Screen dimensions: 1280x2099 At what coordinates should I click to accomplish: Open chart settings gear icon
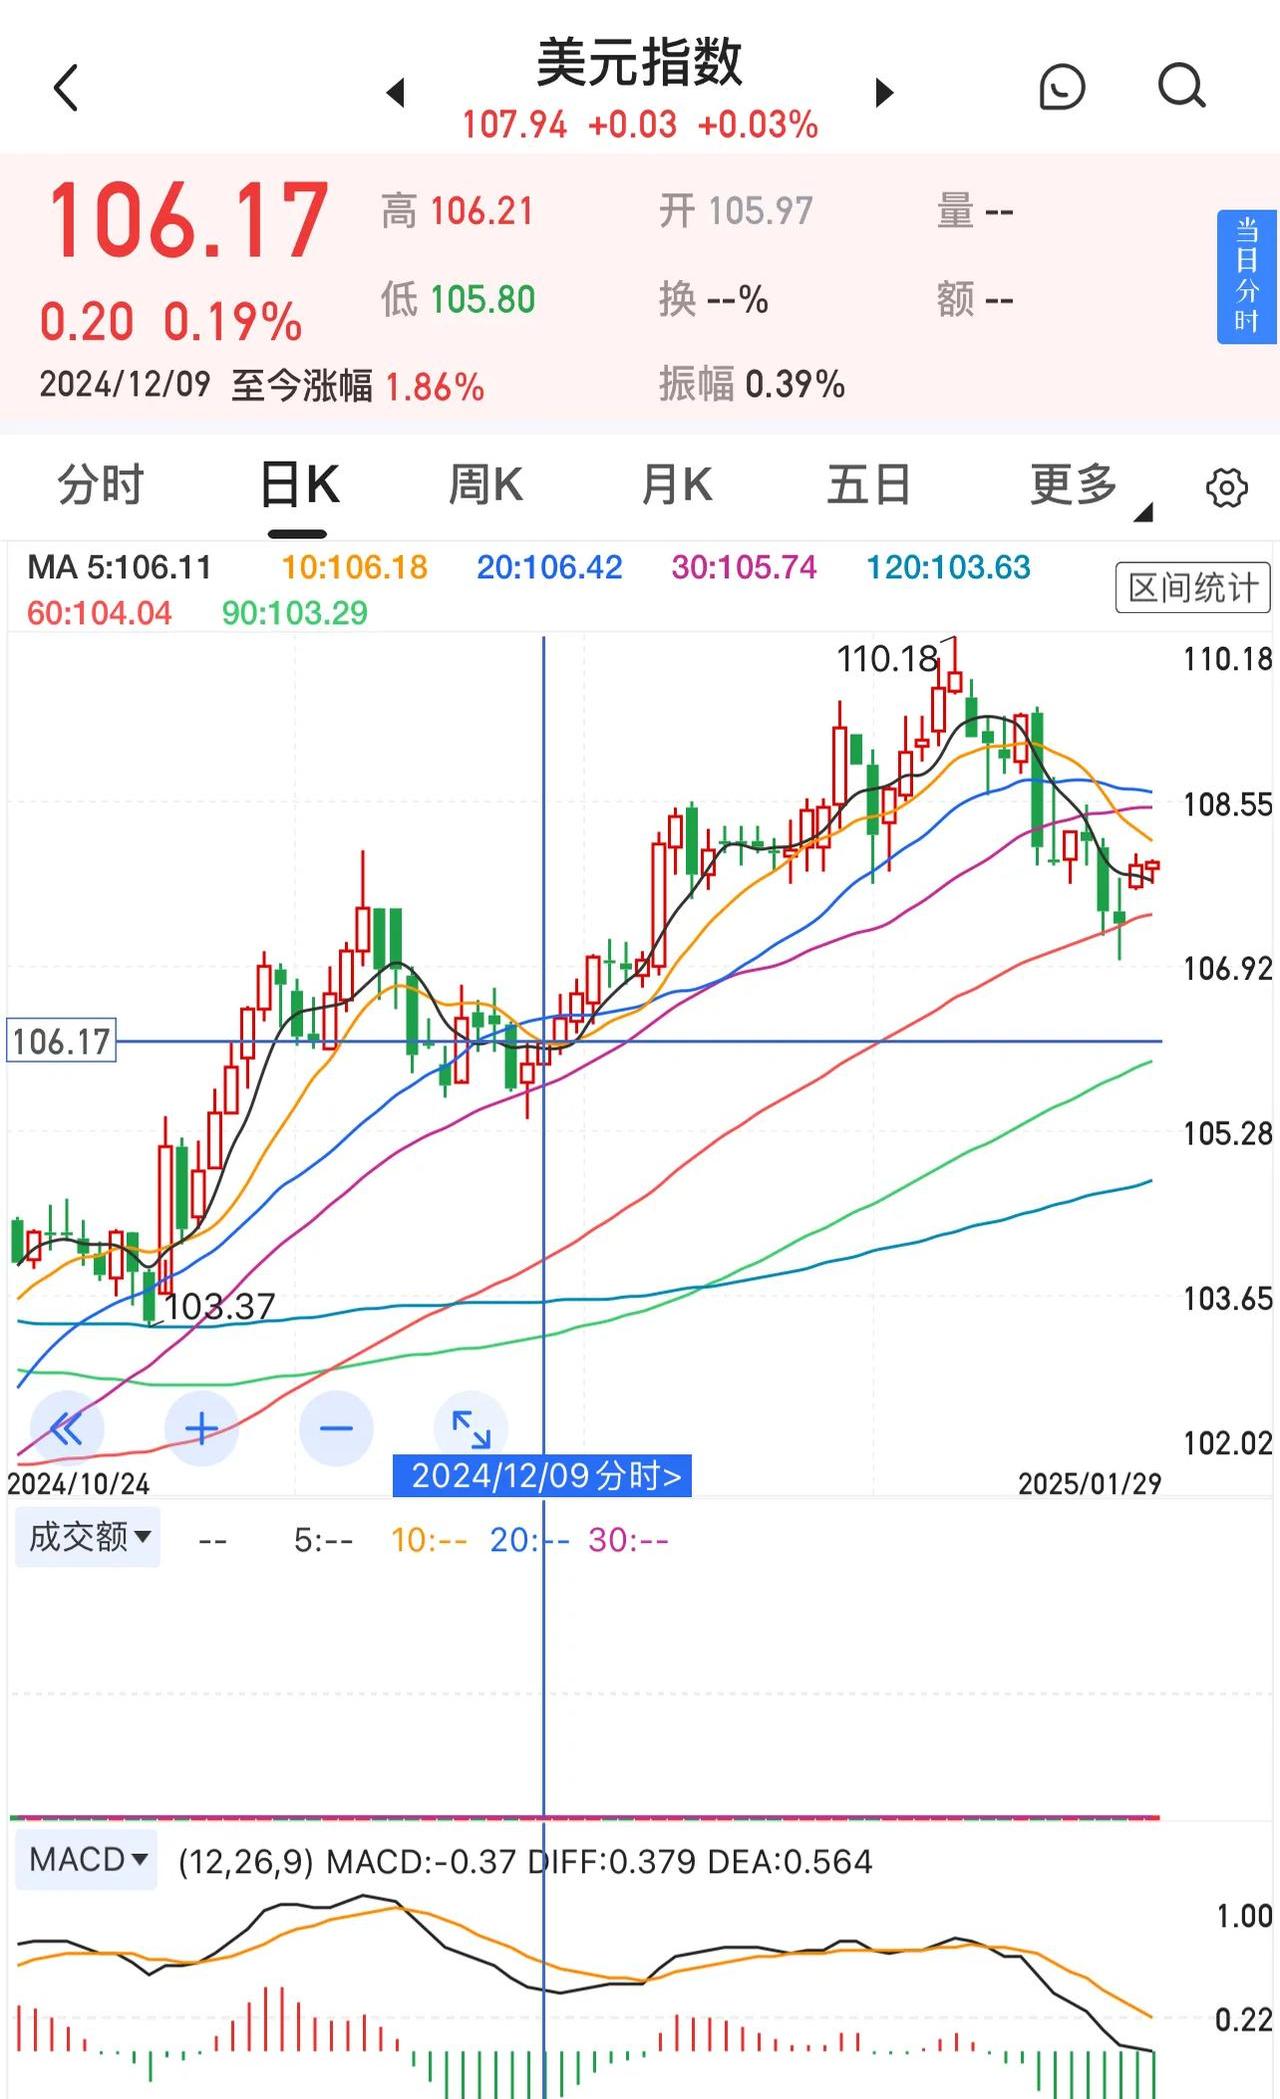(1226, 488)
